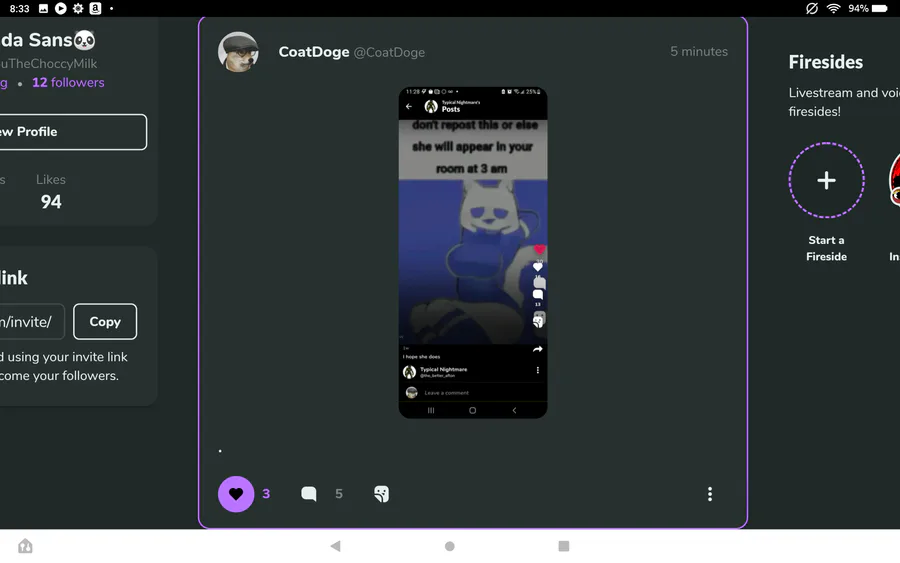The height and width of the screenshot is (563, 900).
Task: Tap the play notification icon in status bar
Action: tap(60, 9)
